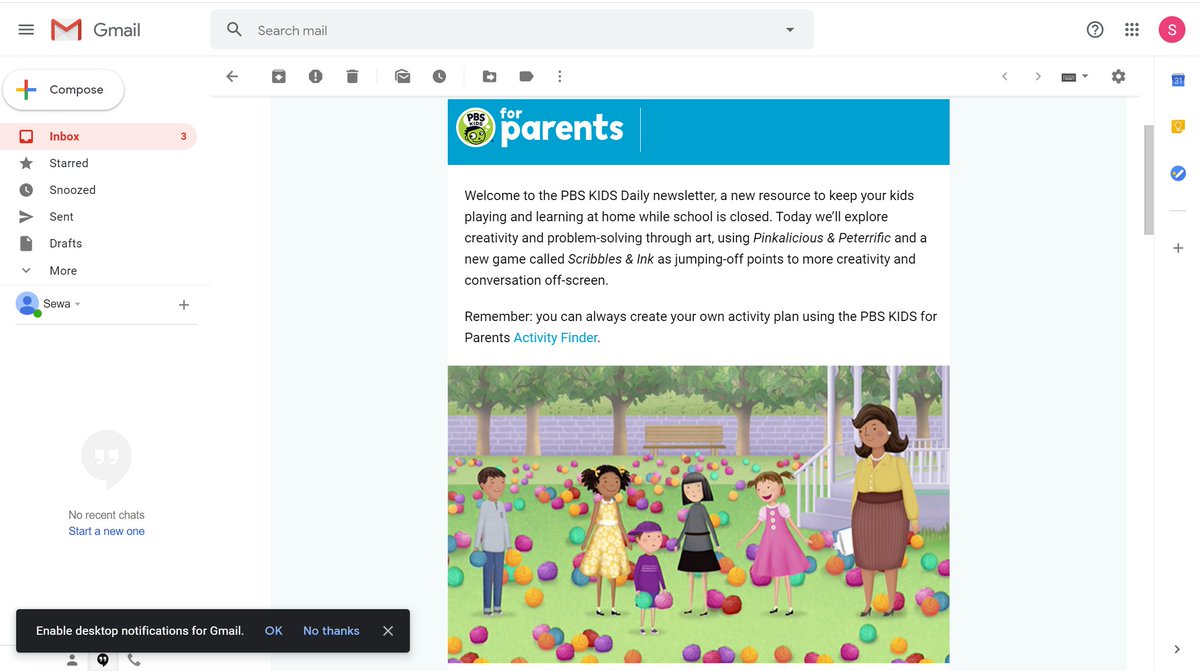Accept desktop notifications with OK
This screenshot has height=671, width=1200.
(x=274, y=631)
